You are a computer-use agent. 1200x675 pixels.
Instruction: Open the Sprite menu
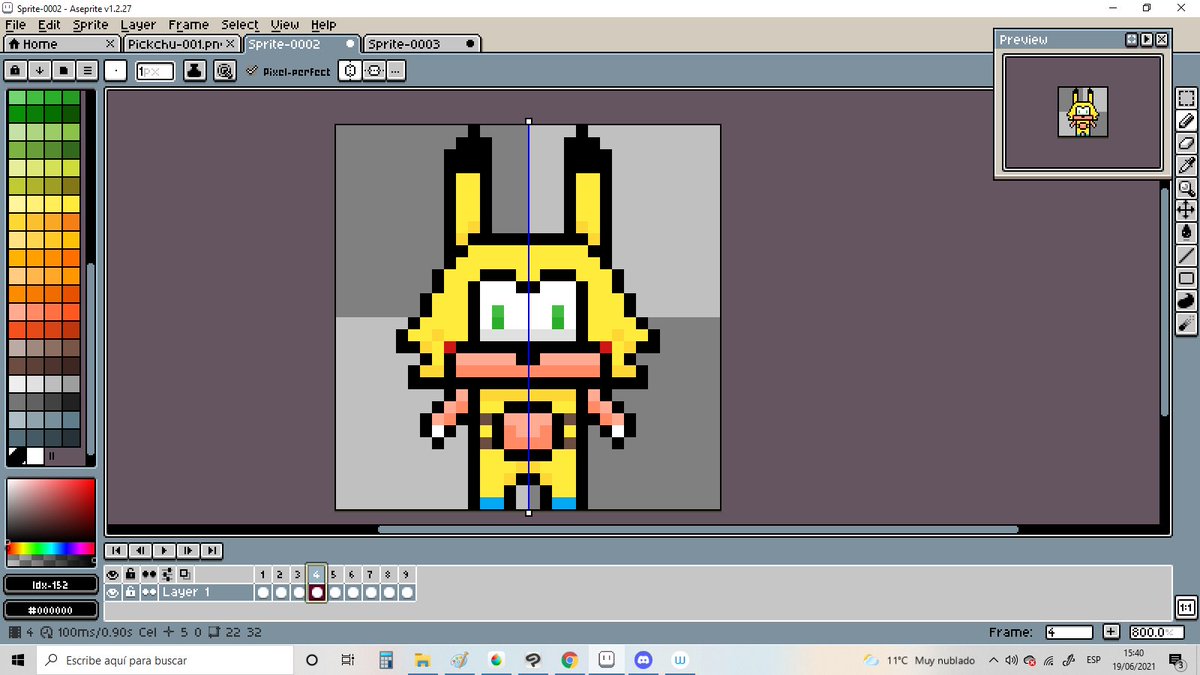(91, 25)
